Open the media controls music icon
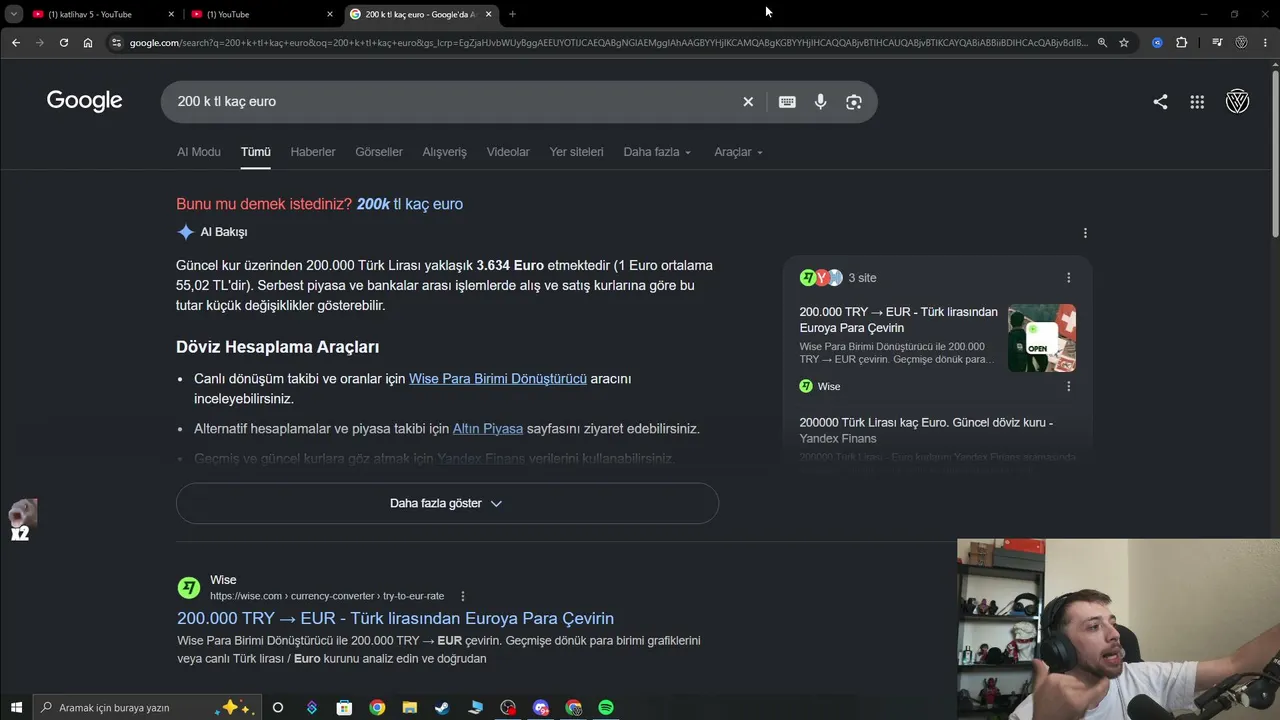1280x720 pixels. click(1217, 43)
